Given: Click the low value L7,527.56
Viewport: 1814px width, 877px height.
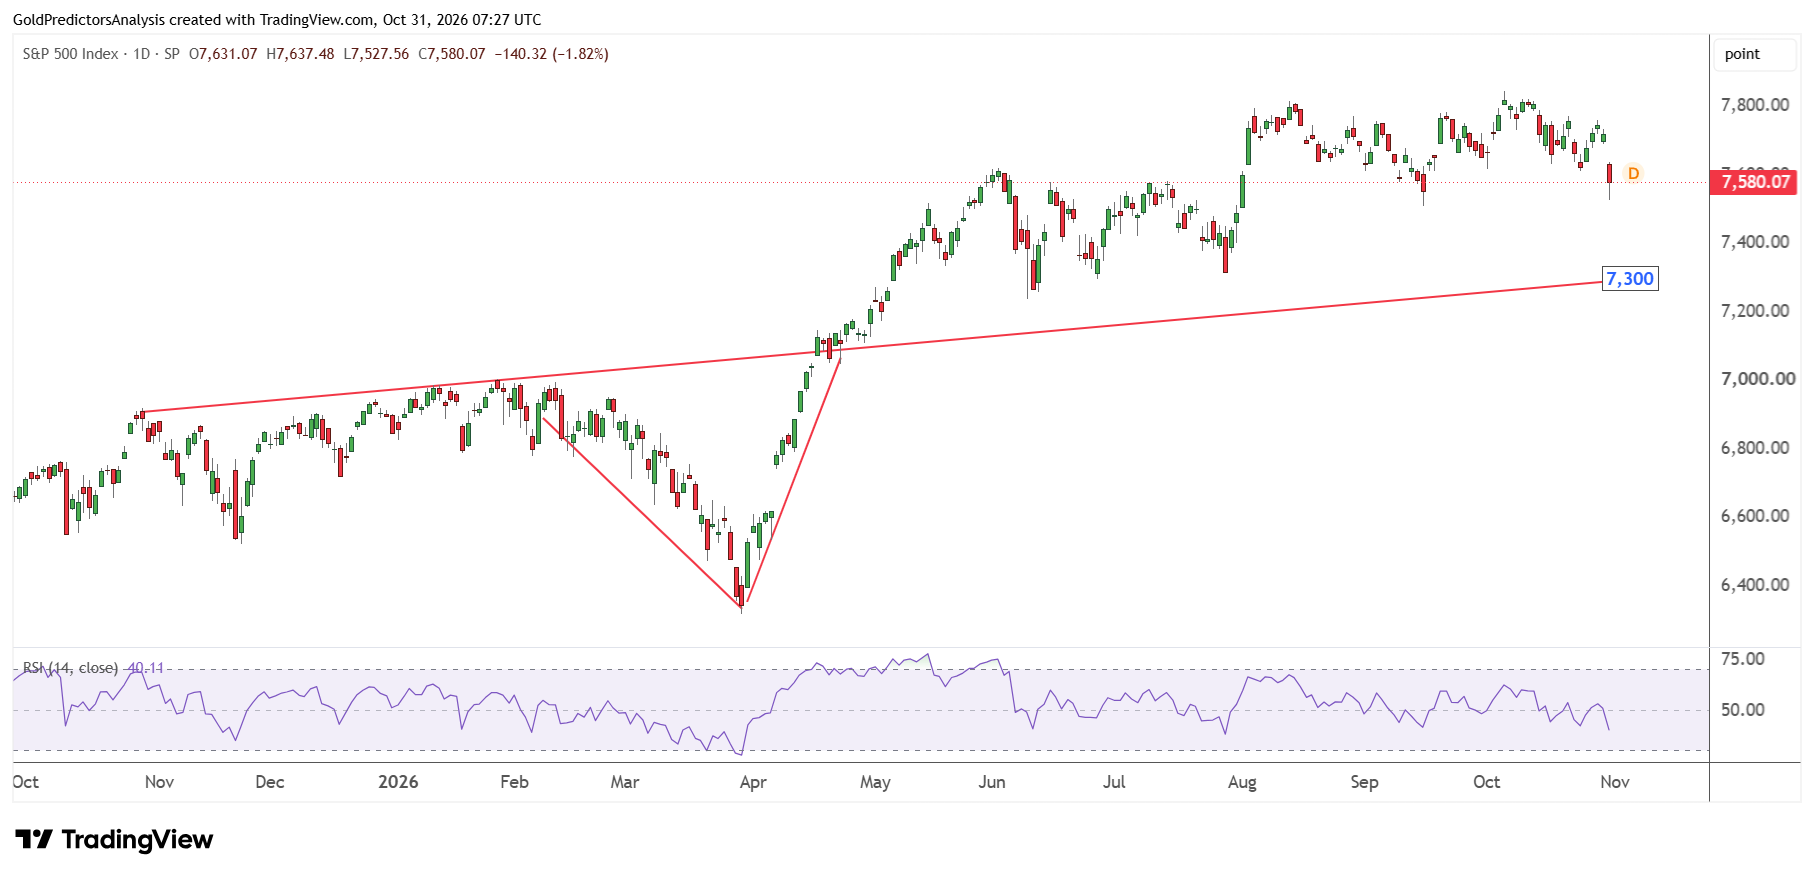Looking at the screenshot, I should point(376,54).
